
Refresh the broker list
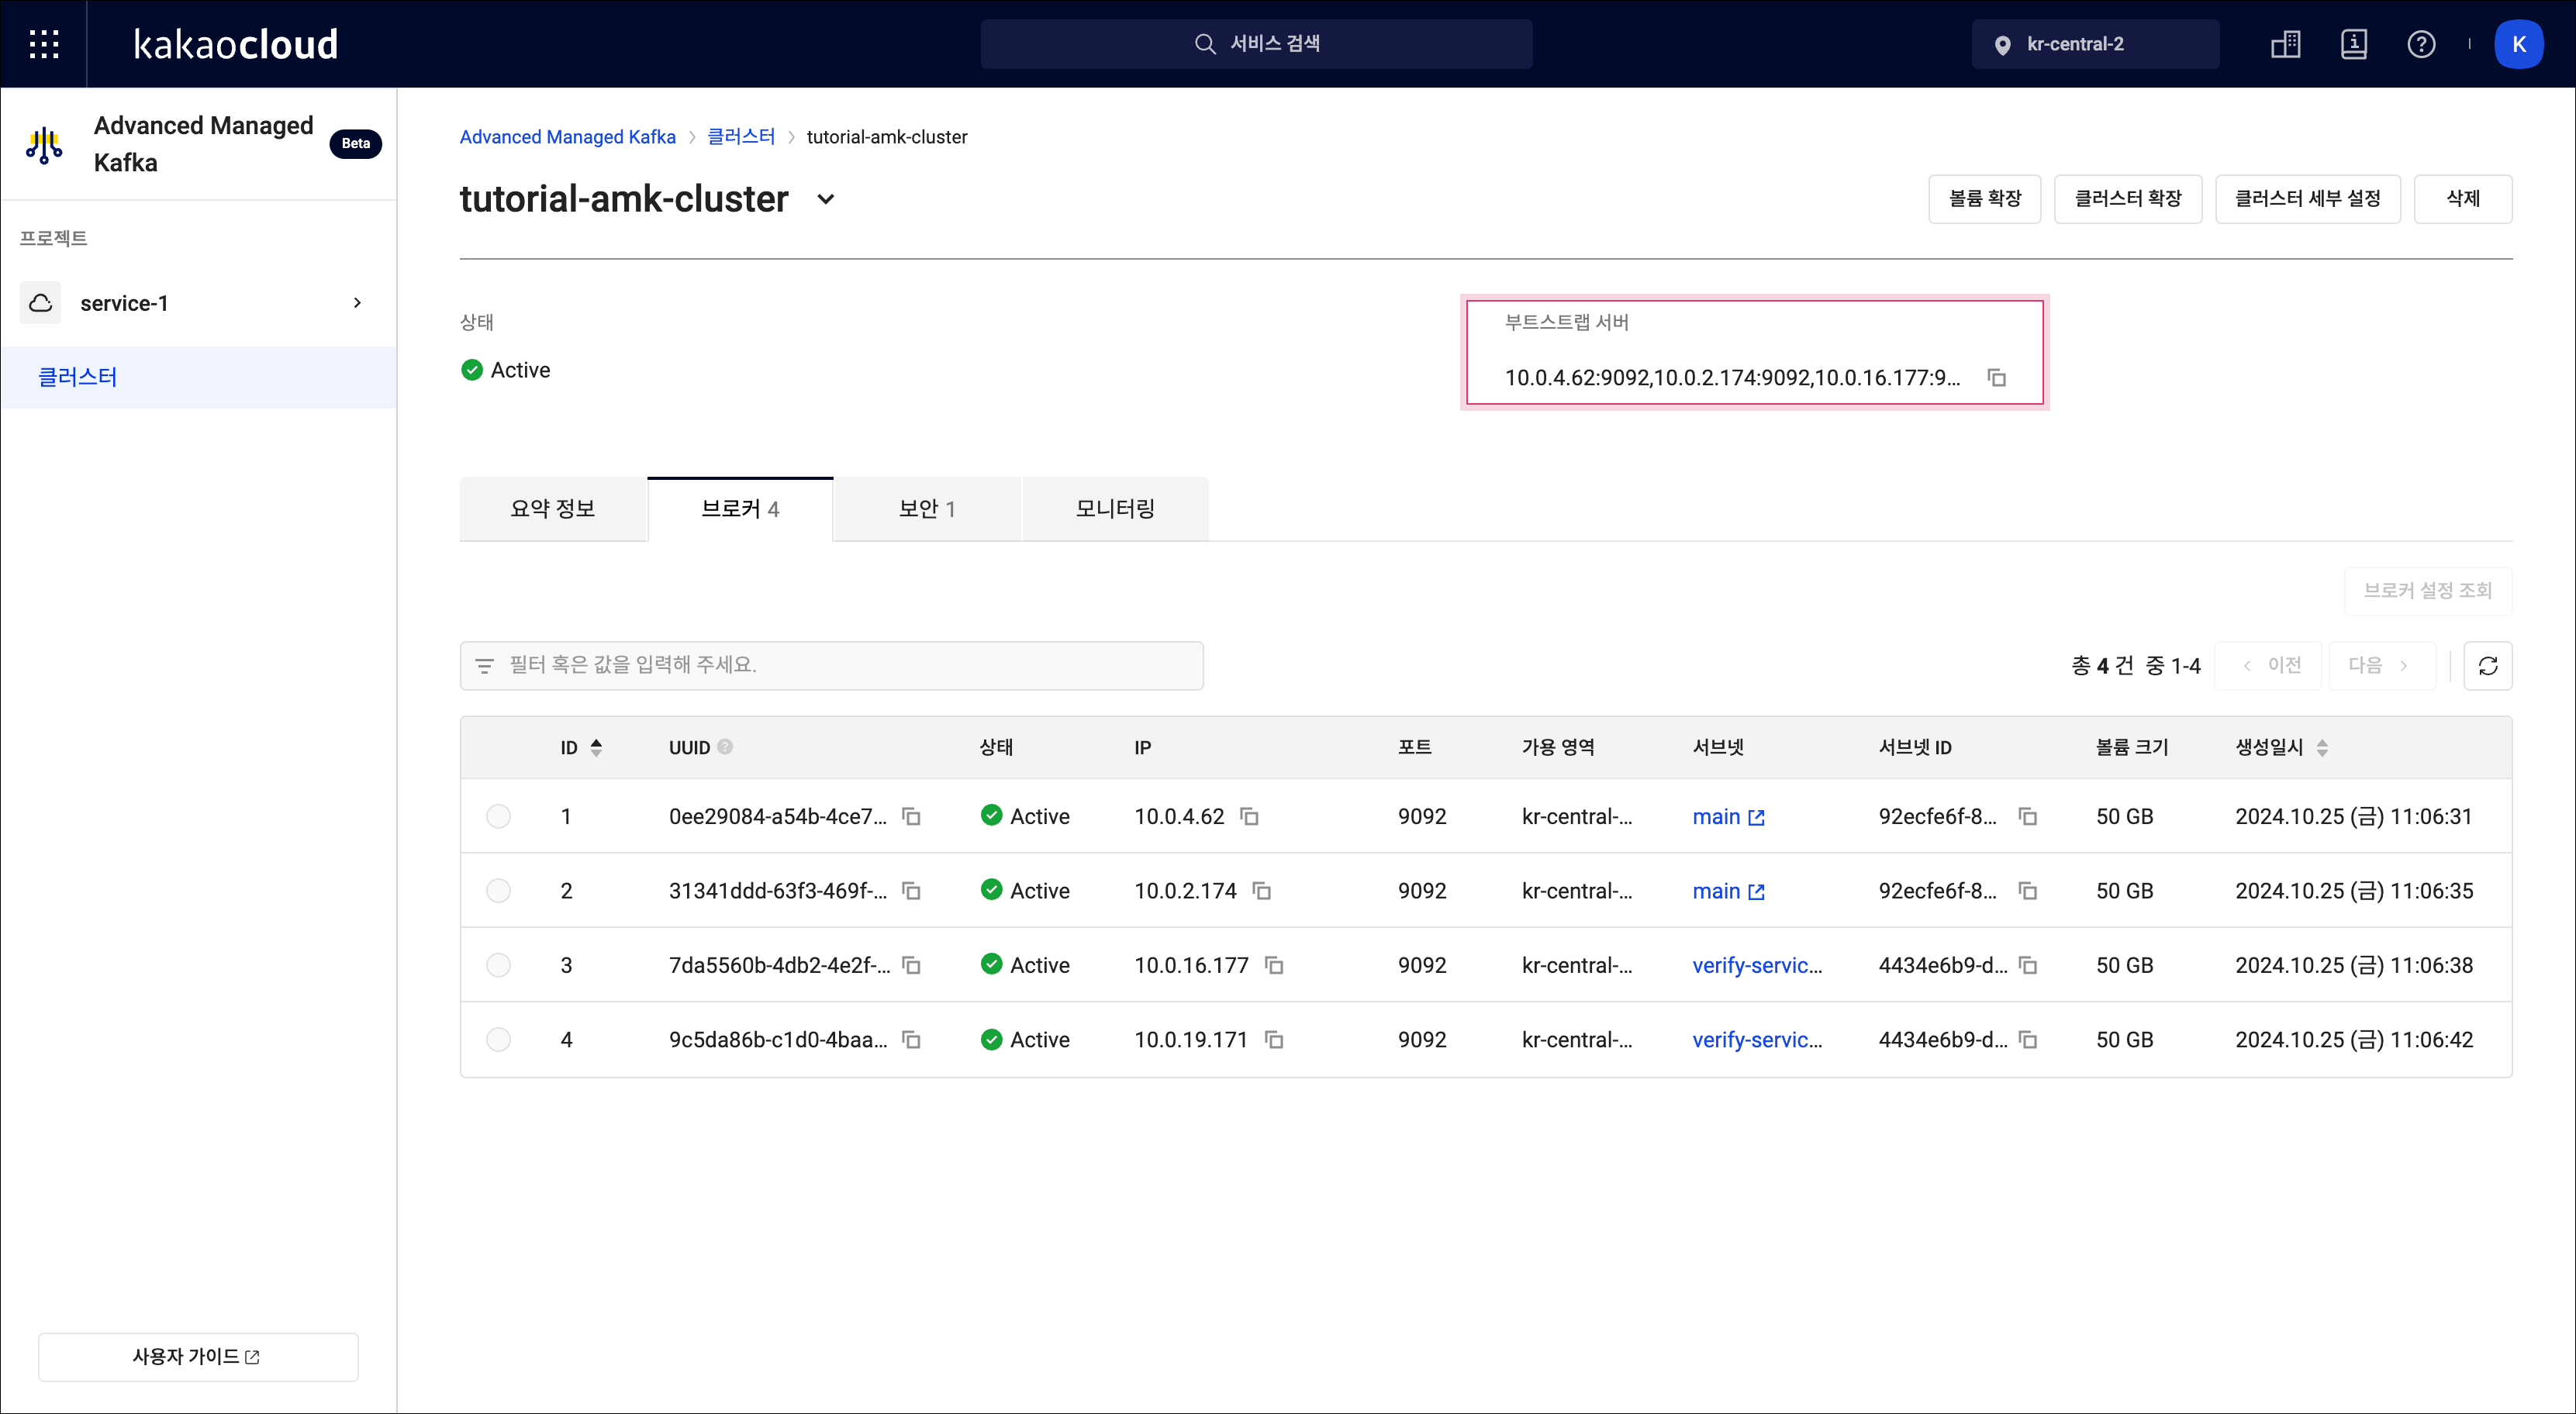2488,665
